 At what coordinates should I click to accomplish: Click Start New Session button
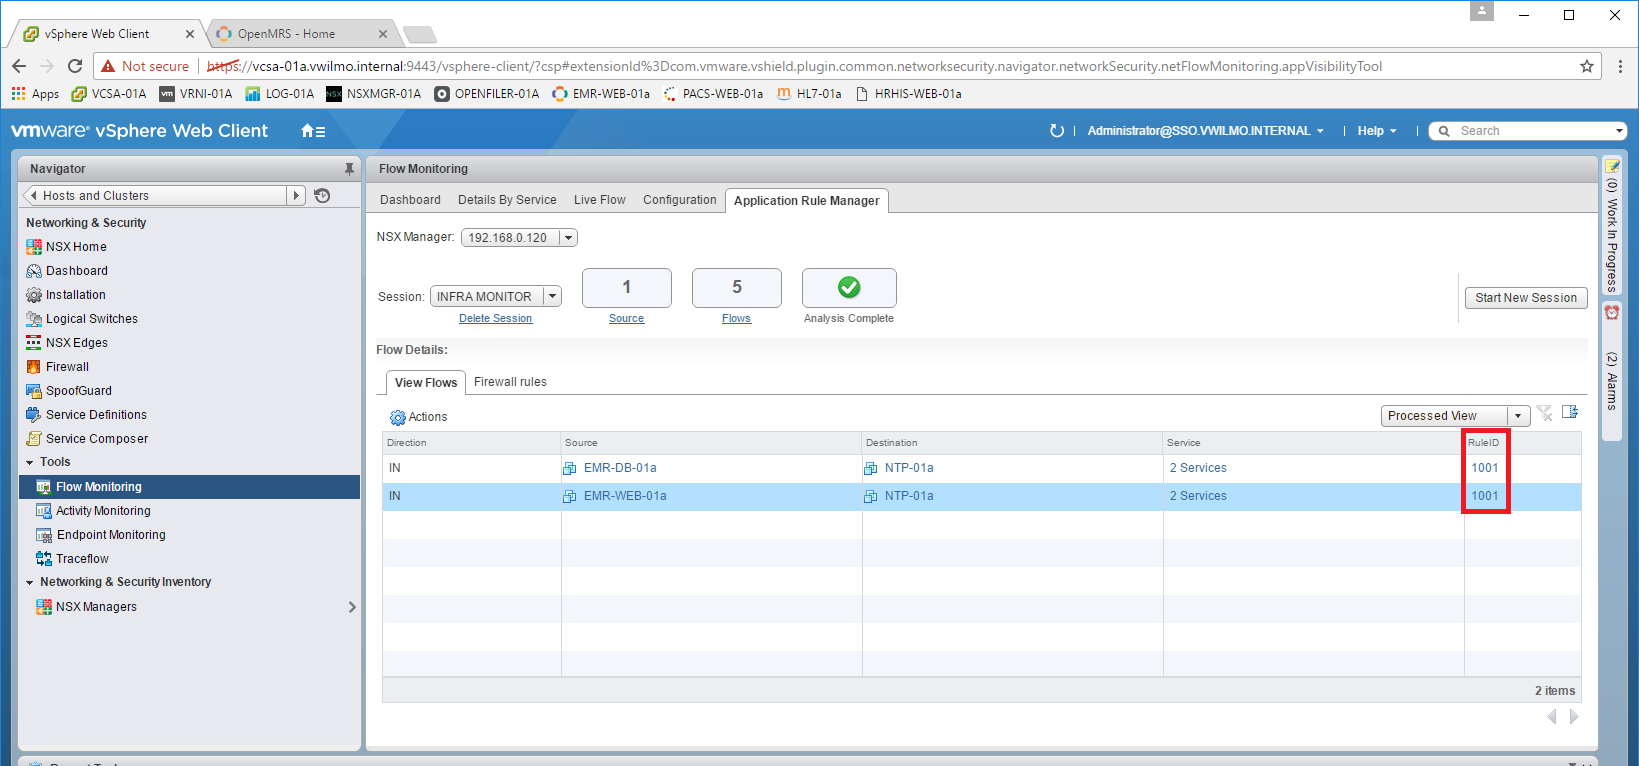point(1526,298)
